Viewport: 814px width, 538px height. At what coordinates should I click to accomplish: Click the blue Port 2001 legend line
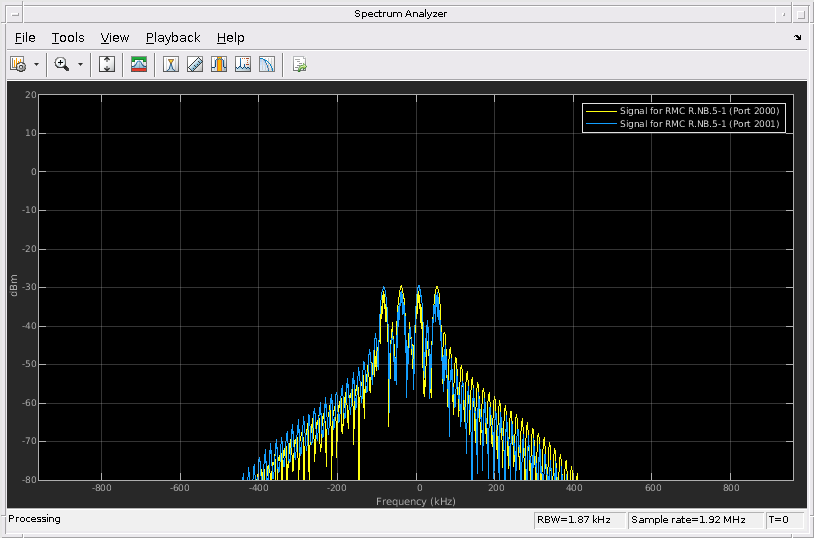(600, 124)
